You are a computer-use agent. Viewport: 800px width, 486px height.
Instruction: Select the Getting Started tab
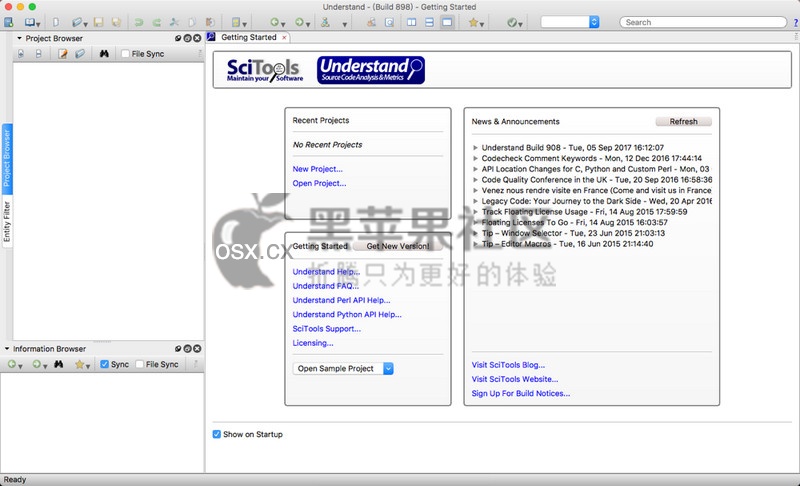click(x=248, y=37)
